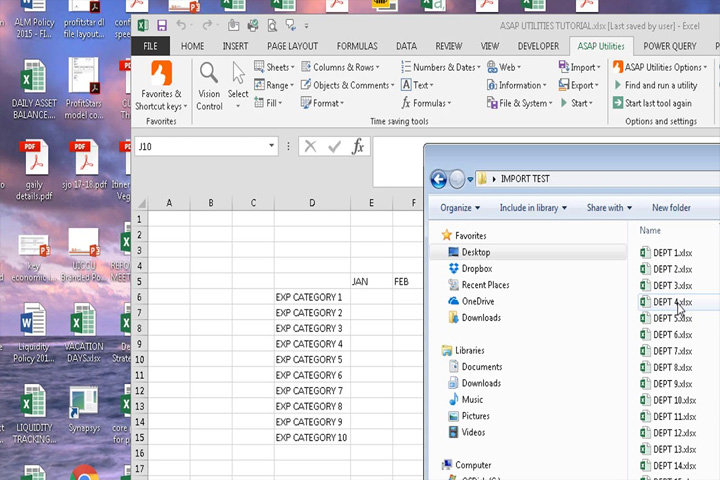This screenshot has width=720, height=480.
Task: Open Include in library menu
Action: [x=533, y=208]
